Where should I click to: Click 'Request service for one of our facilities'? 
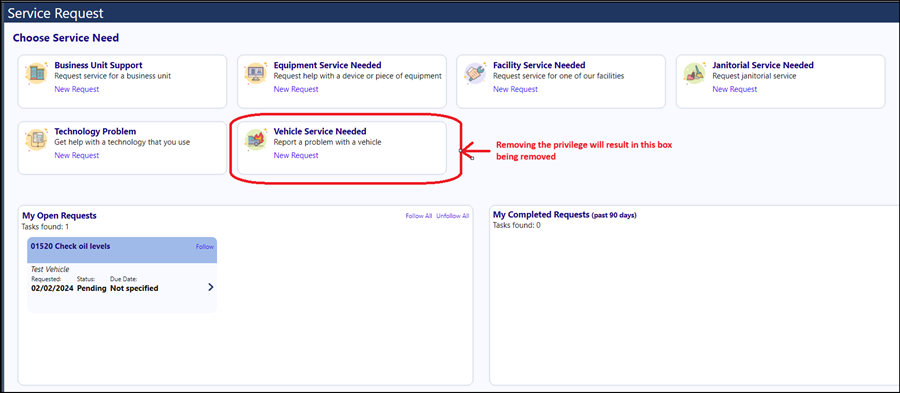click(558, 76)
